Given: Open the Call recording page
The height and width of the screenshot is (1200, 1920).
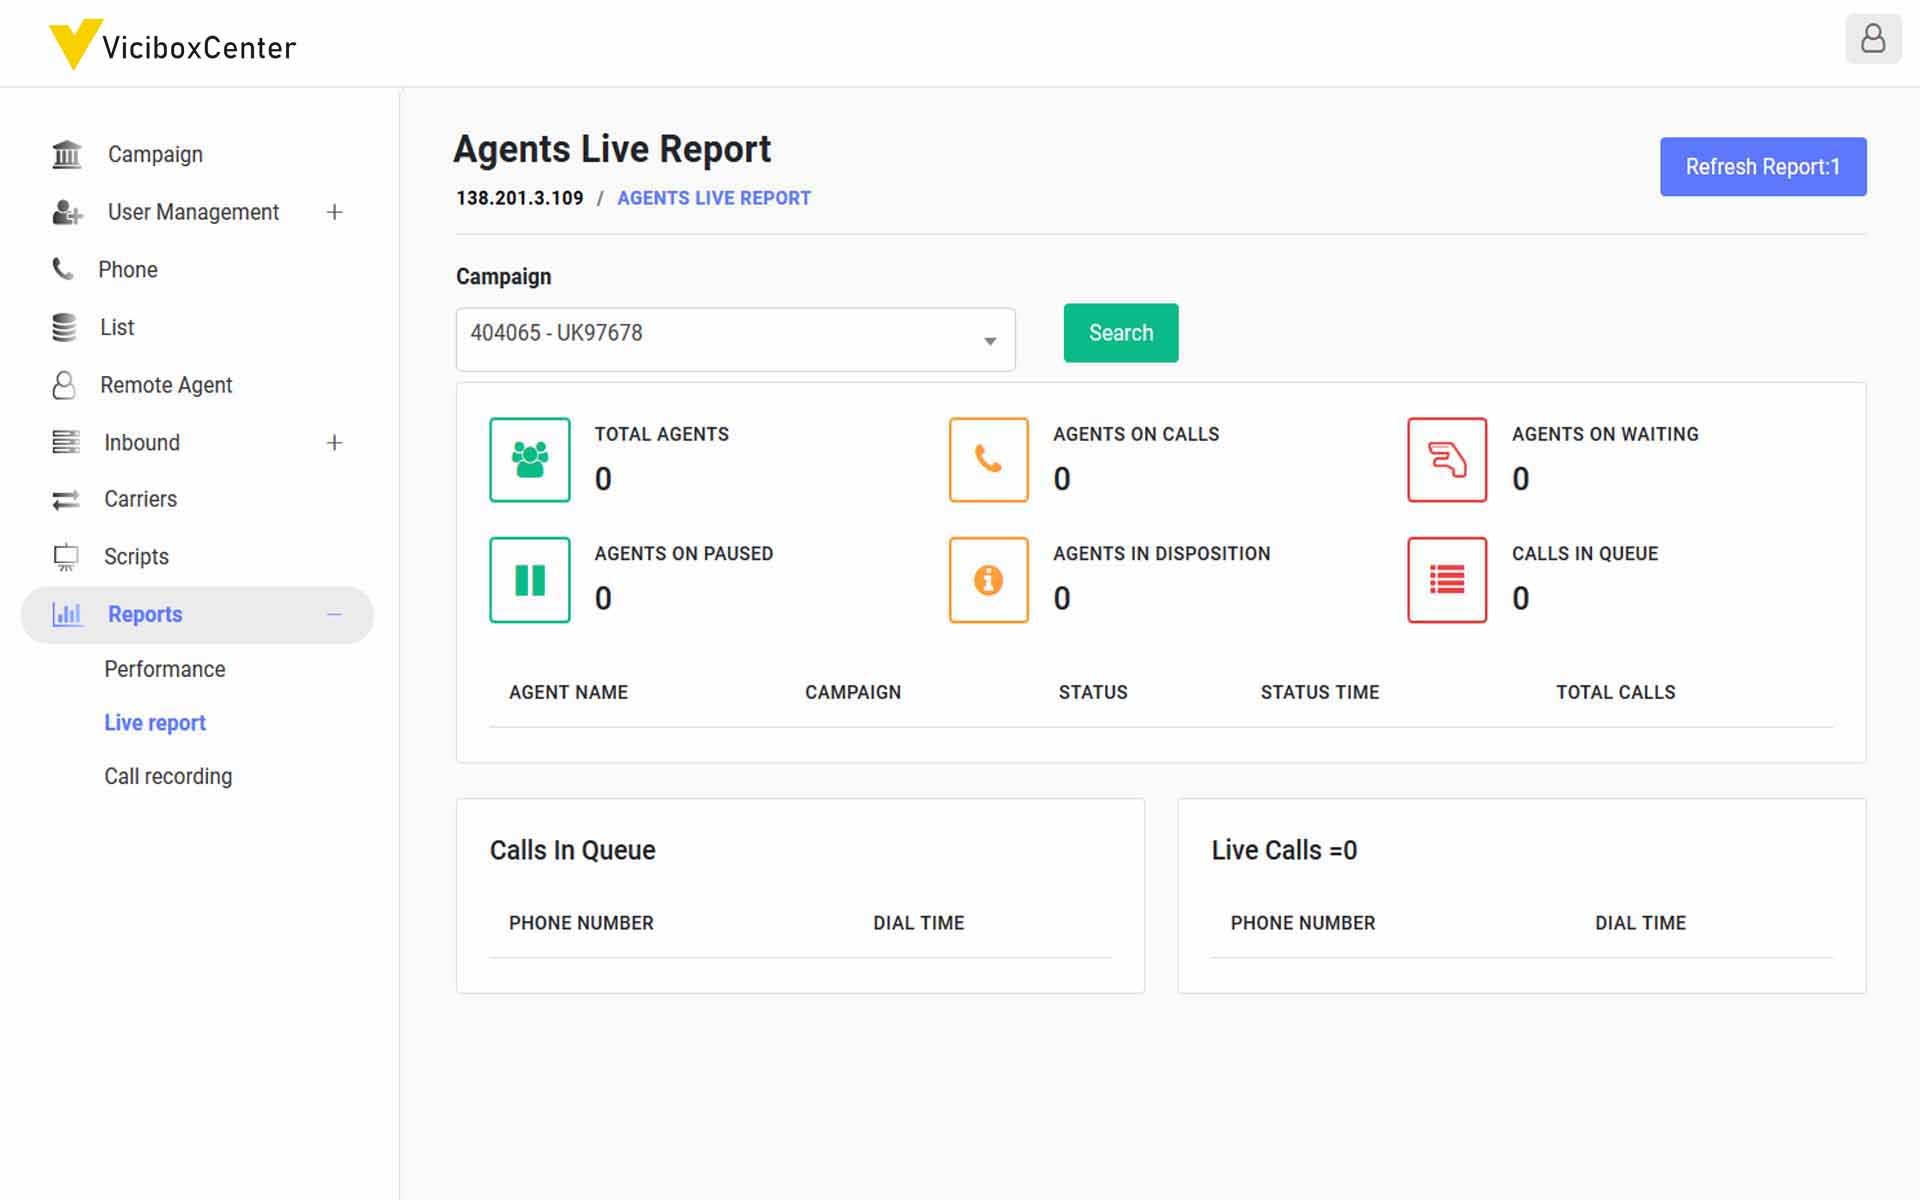Looking at the screenshot, I should tap(168, 776).
